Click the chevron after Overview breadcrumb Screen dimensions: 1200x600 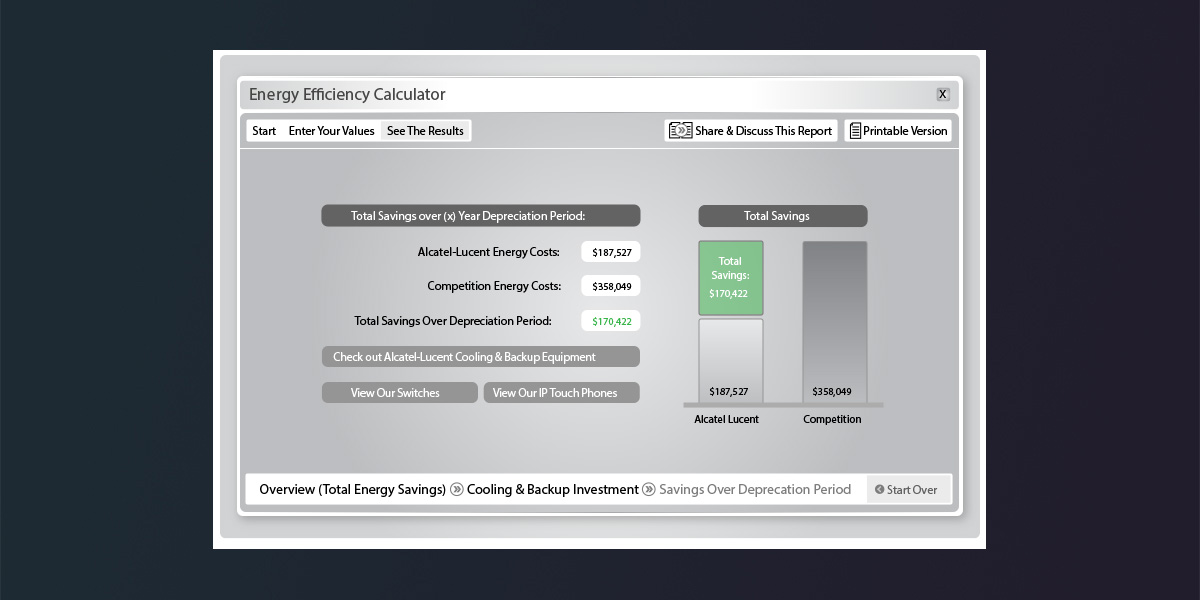coord(457,490)
